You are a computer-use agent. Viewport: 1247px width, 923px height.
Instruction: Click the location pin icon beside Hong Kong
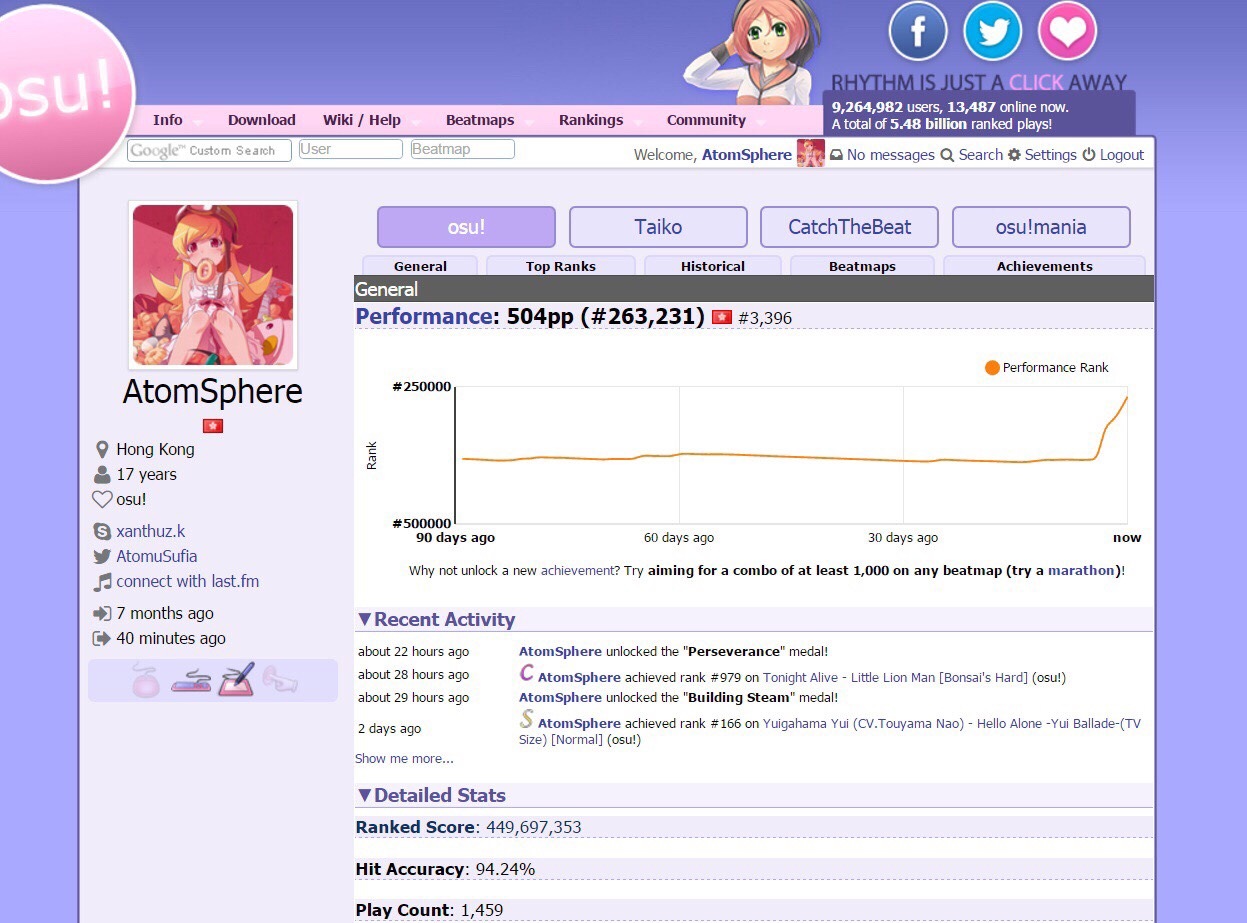(102, 450)
